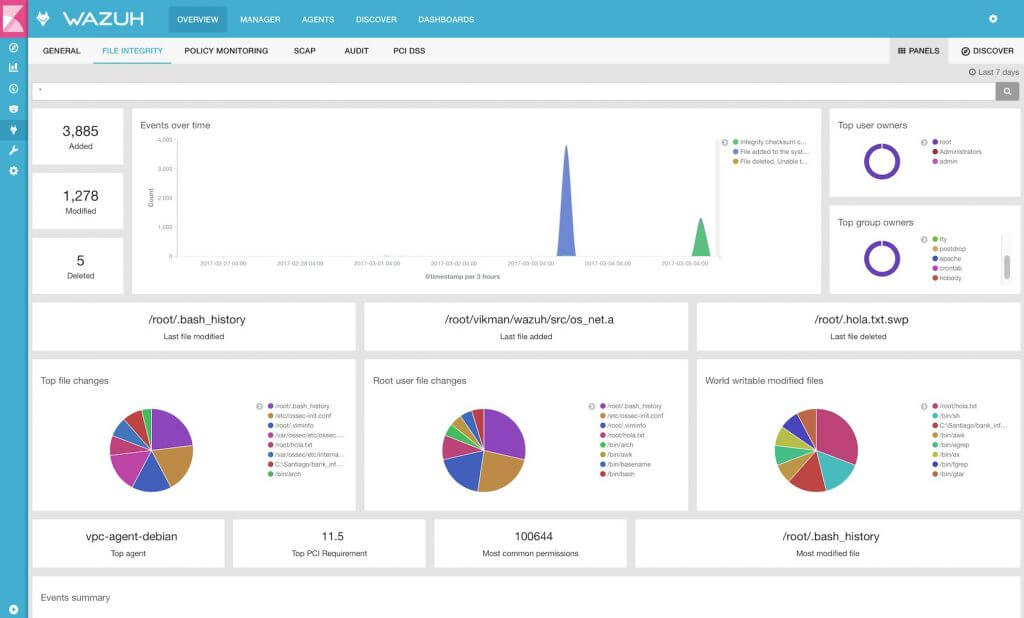Click the /root/hola.txt swatch in World writable legend
This screenshot has height=618, width=1024.
pyautogui.click(x=935, y=406)
